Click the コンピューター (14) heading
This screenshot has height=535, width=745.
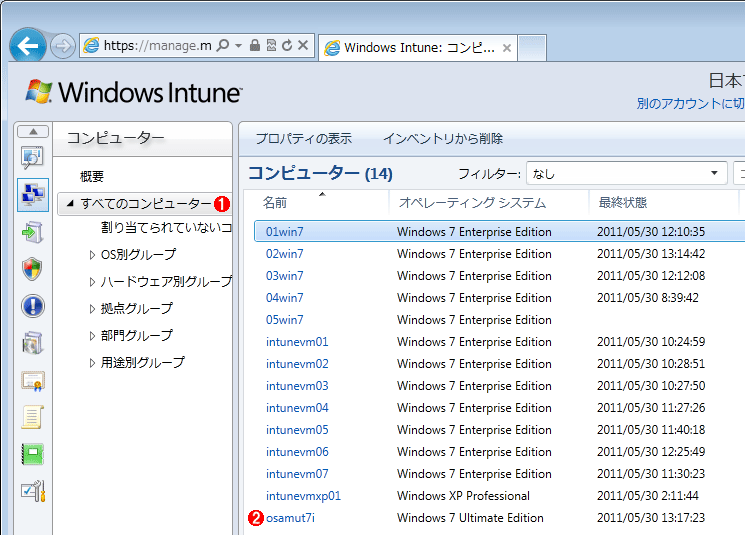[320, 173]
